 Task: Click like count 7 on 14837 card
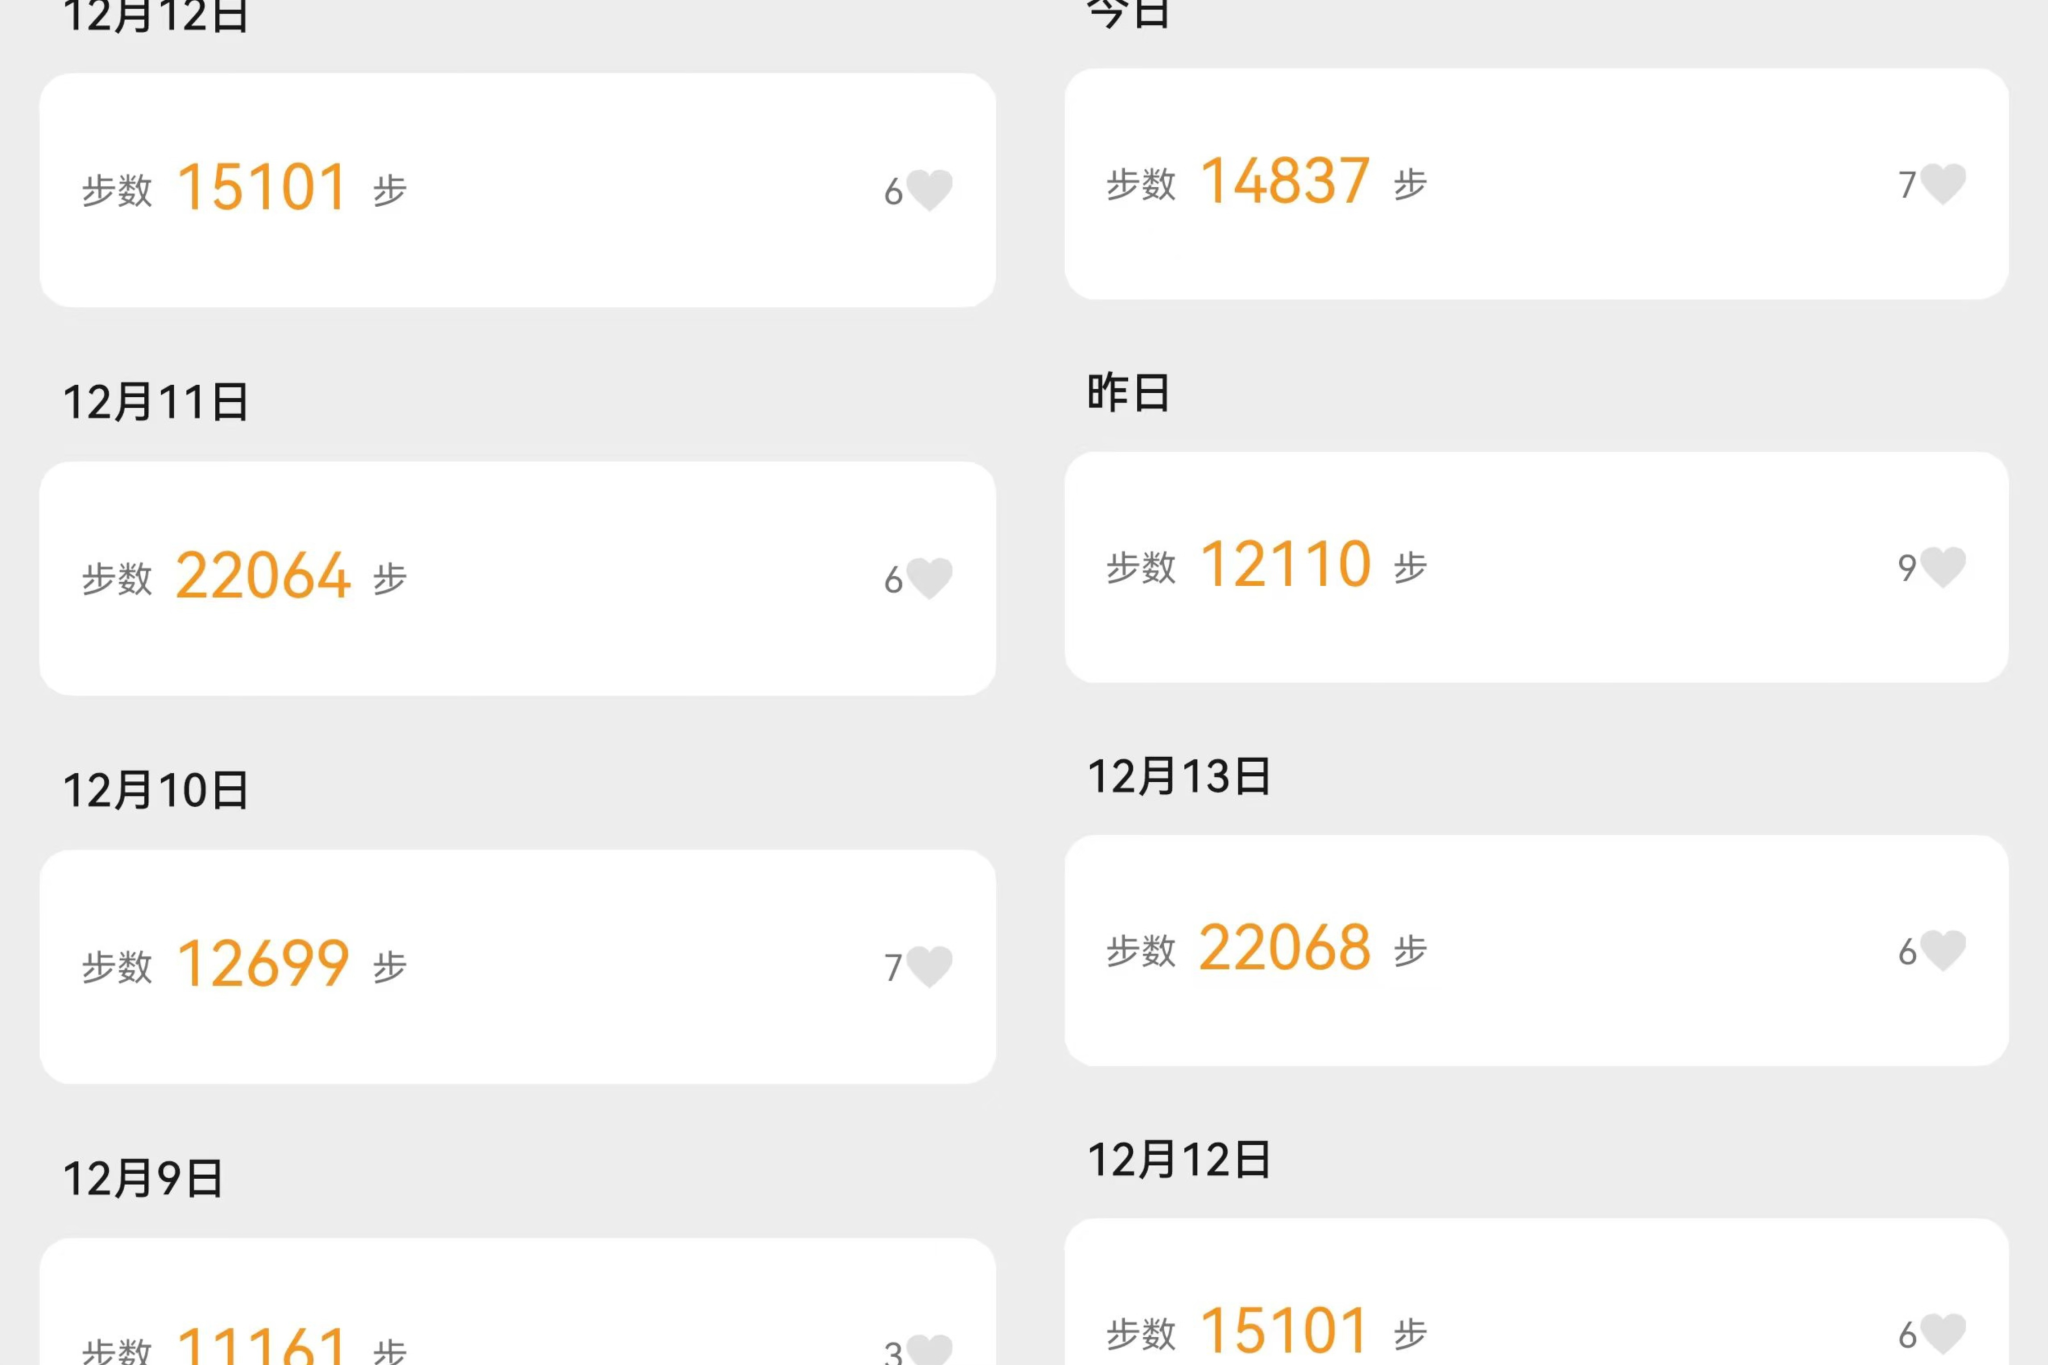click(1907, 185)
